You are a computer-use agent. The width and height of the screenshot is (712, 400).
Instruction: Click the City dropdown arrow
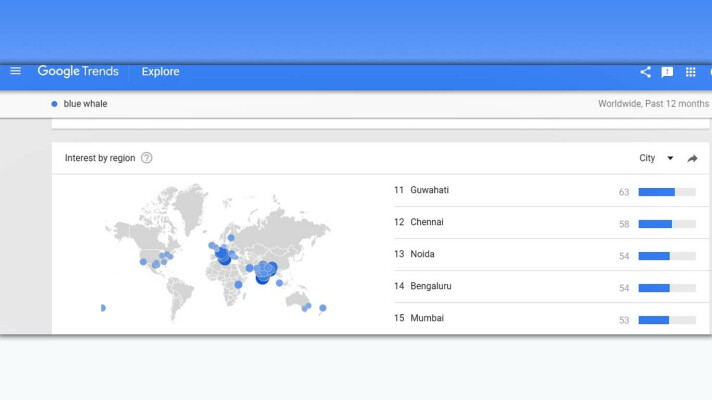670,158
